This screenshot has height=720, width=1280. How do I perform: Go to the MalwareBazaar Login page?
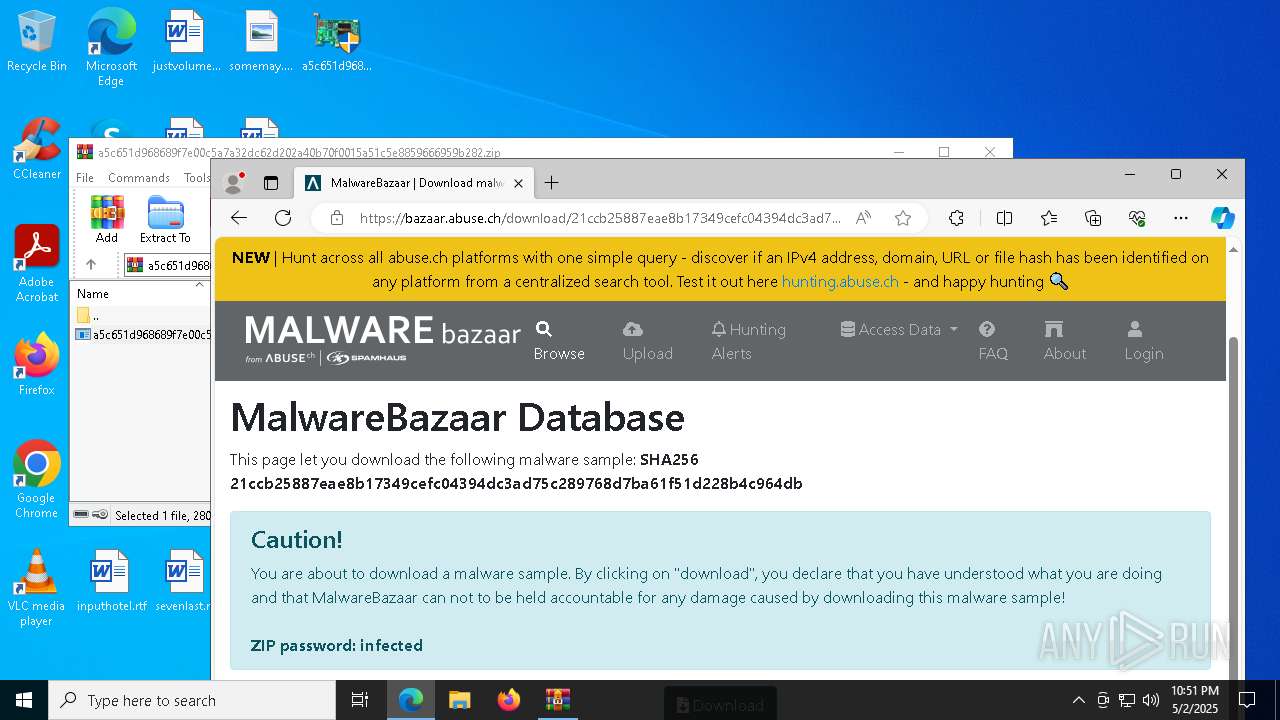tap(1143, 341)
